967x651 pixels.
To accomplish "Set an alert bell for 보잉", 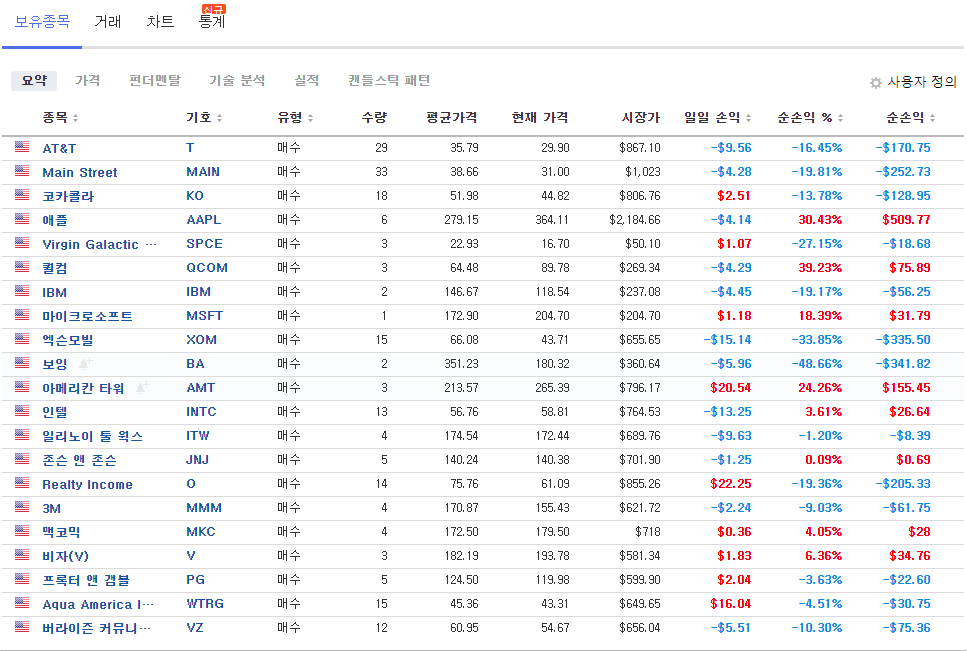I will point(86,363).
